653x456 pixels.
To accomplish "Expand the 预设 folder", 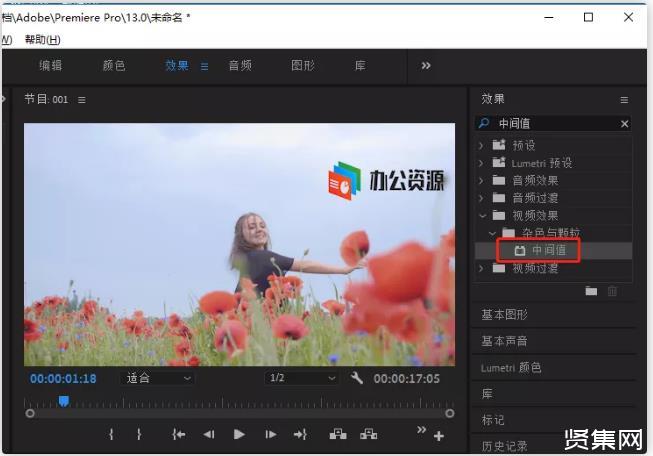I will click(481, 145).
